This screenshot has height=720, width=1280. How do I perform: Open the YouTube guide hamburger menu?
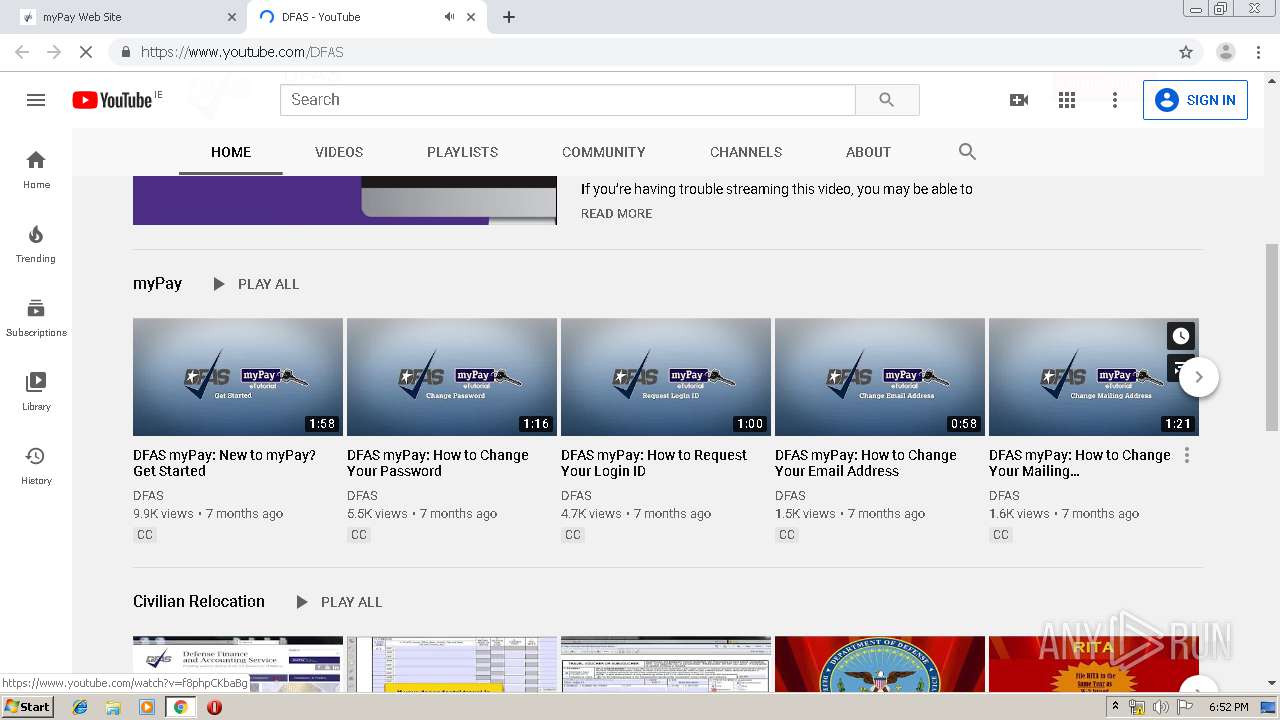[x=36, y=100]
